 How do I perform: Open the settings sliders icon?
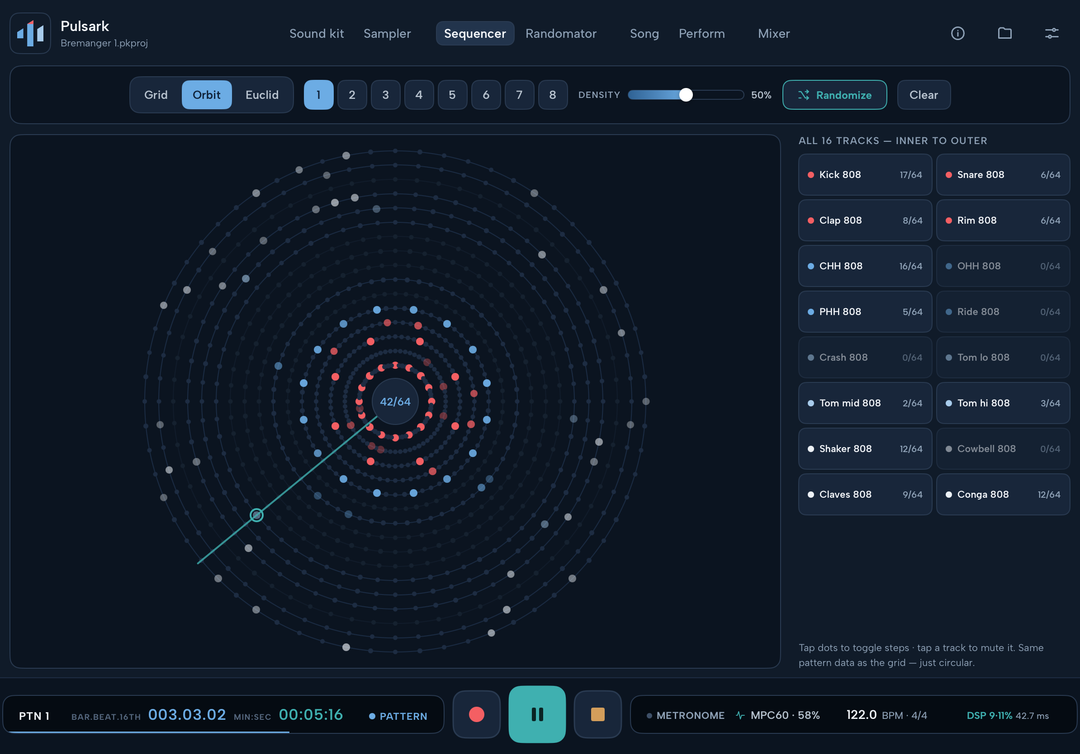click(x=1051, y=33)
